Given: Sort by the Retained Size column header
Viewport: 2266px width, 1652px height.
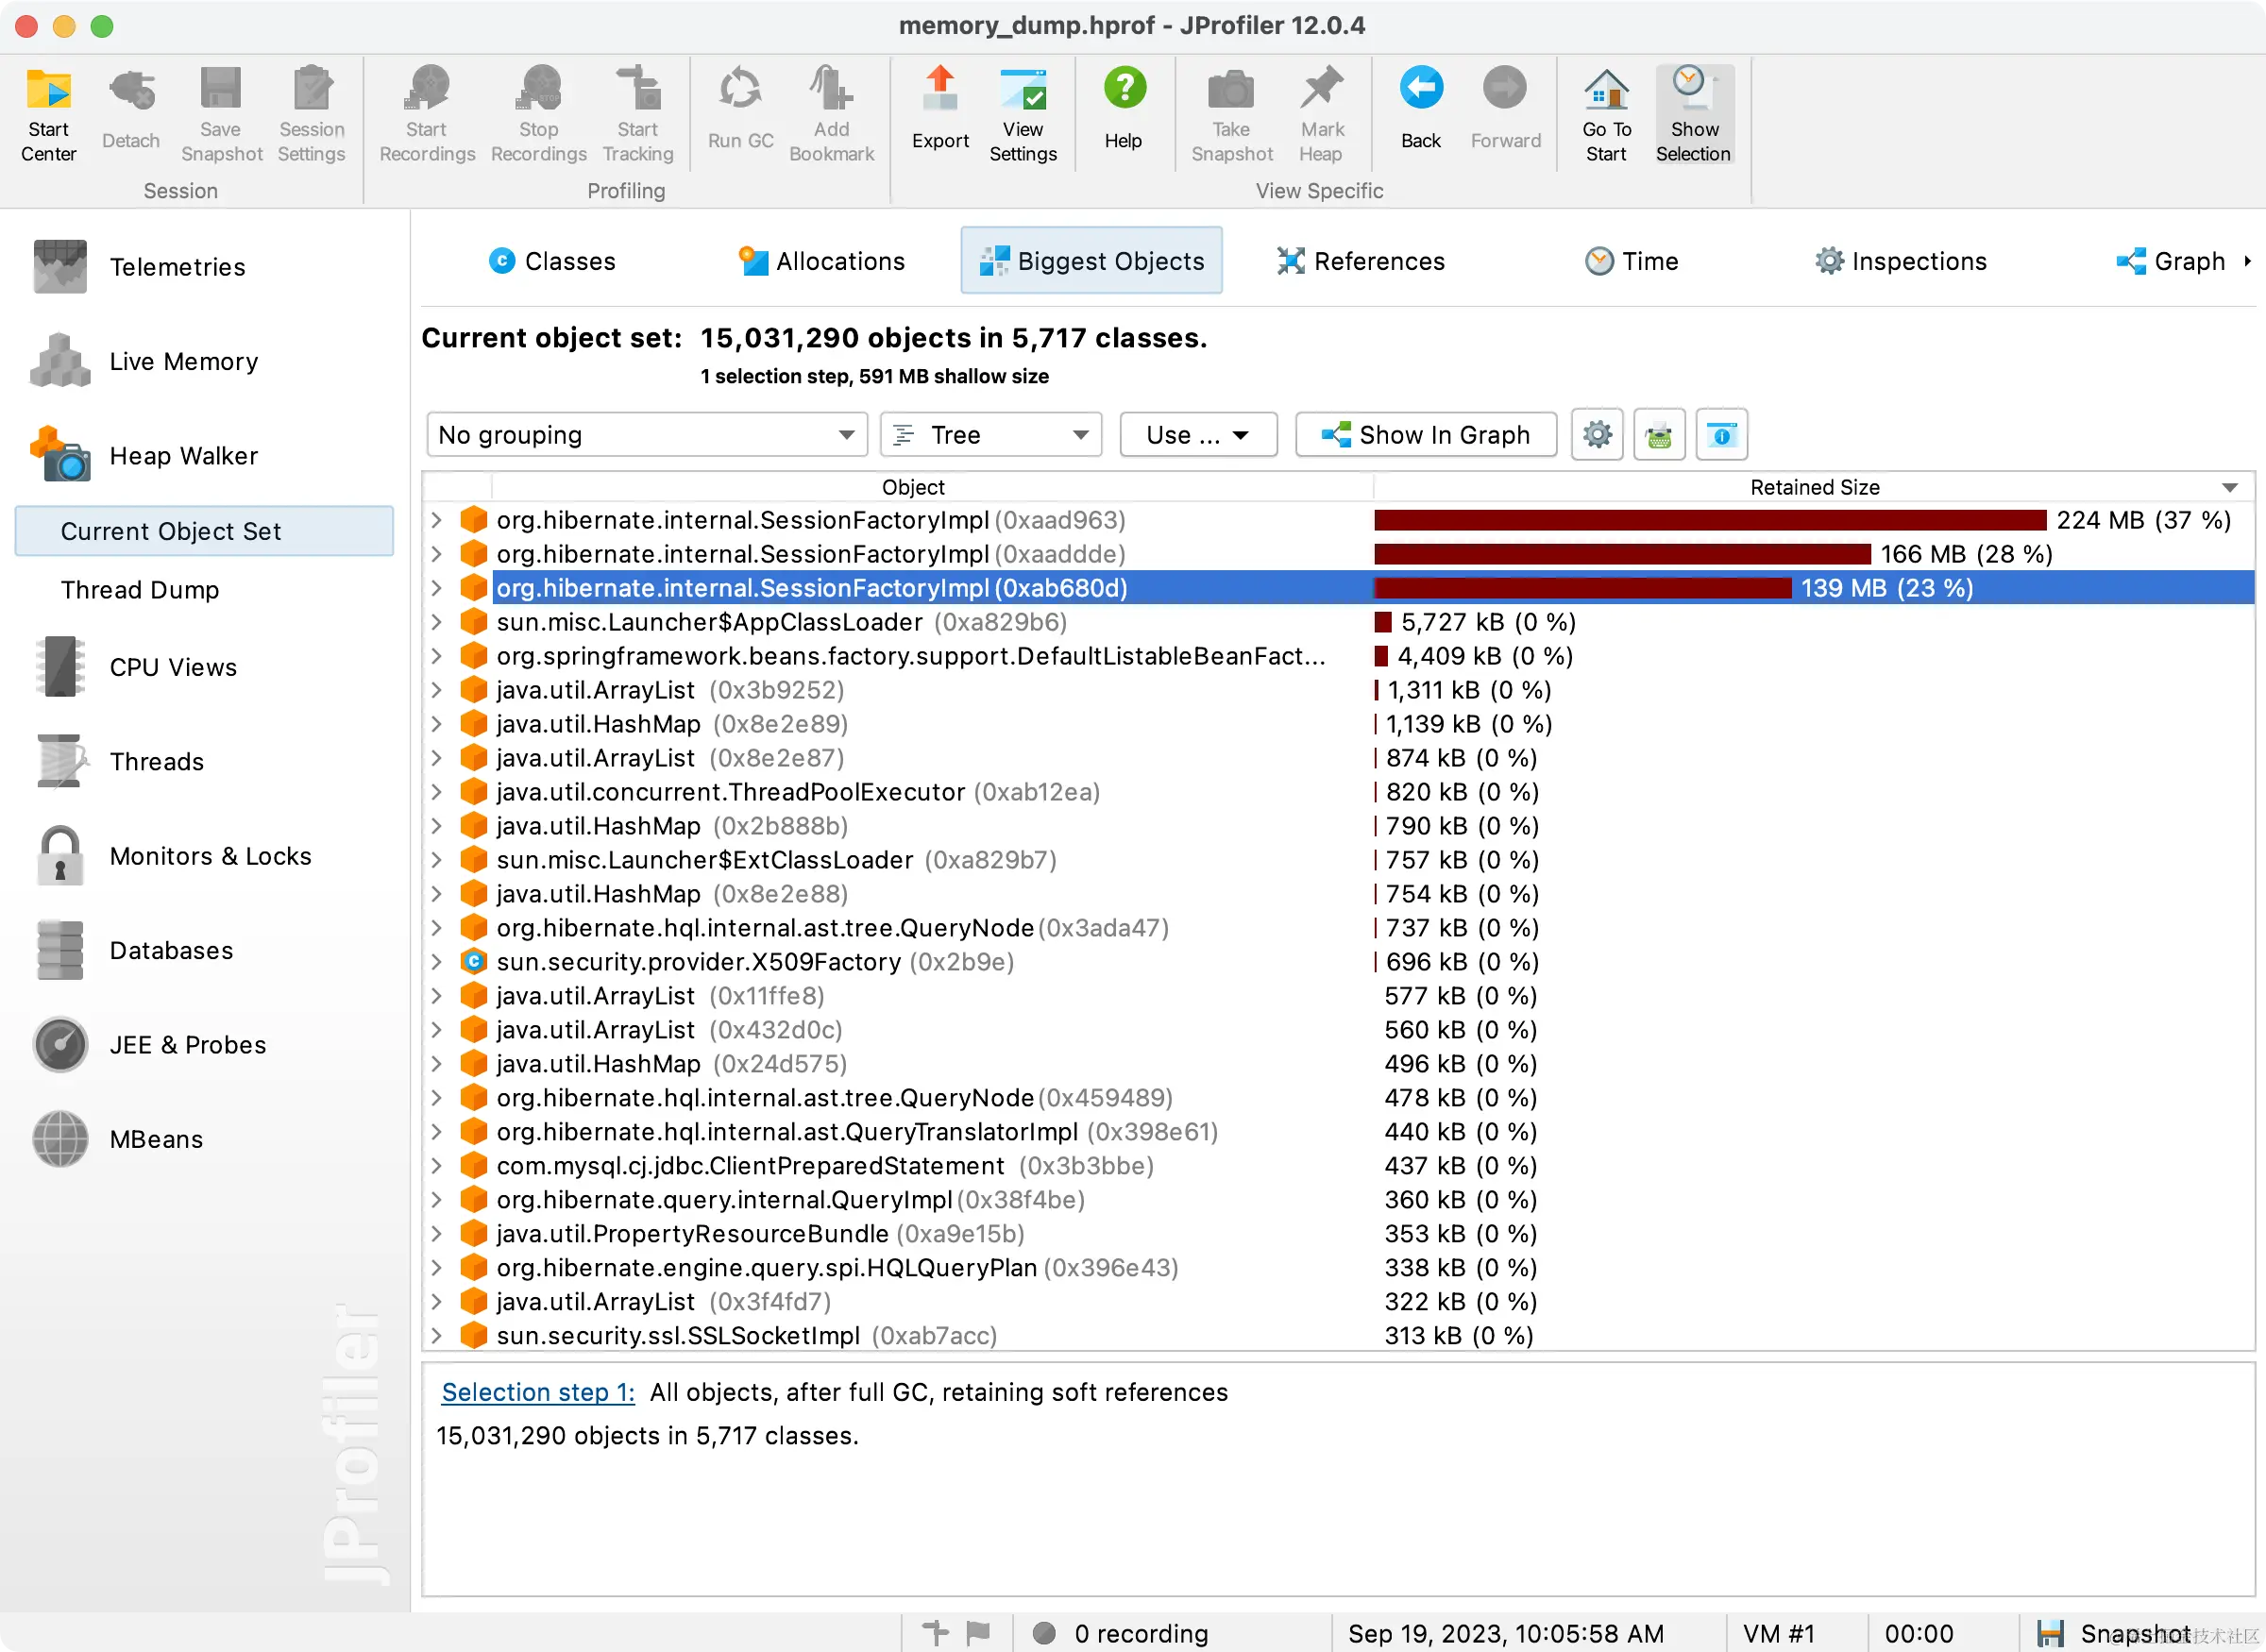Looking at the screenshot, I should pyautogui.click(x=1813, y=487).
